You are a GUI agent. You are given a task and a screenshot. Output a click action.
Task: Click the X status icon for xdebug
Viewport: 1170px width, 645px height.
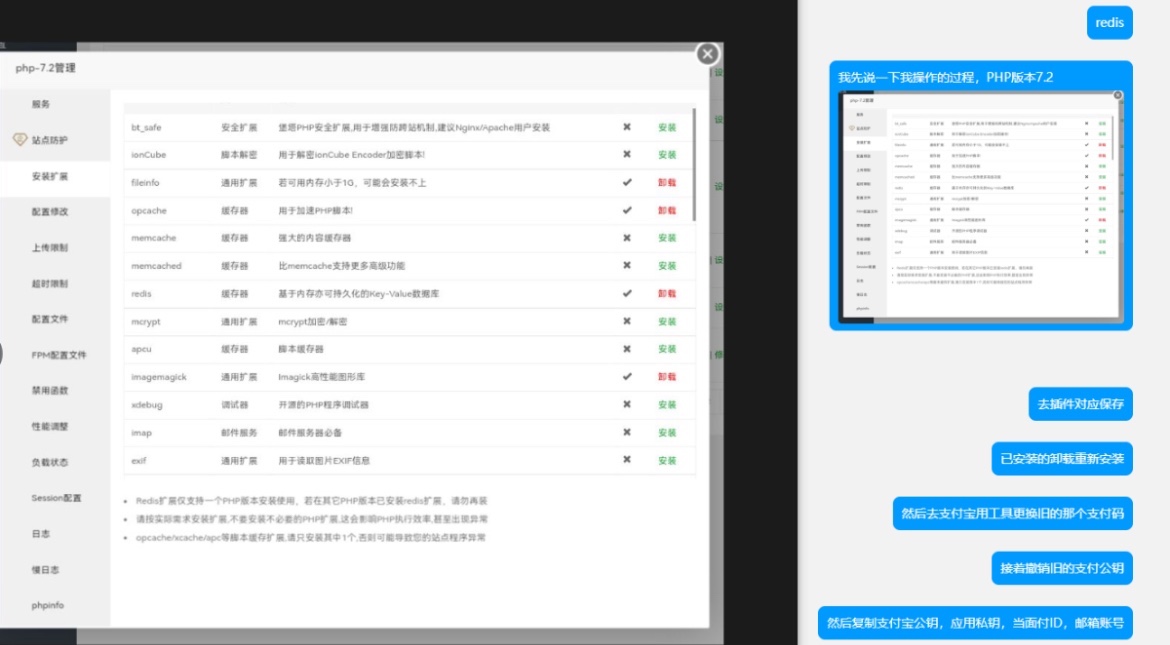point(627,404)
